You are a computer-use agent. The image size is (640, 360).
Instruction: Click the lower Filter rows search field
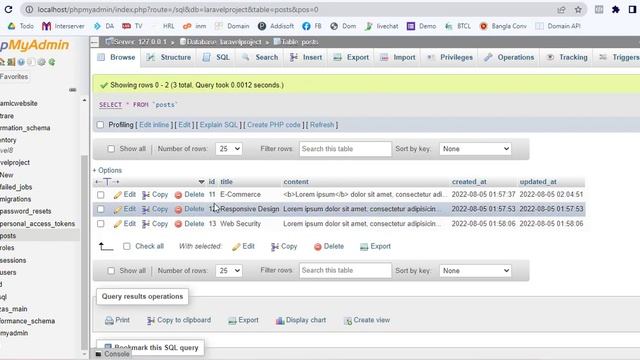pos(345,271)
